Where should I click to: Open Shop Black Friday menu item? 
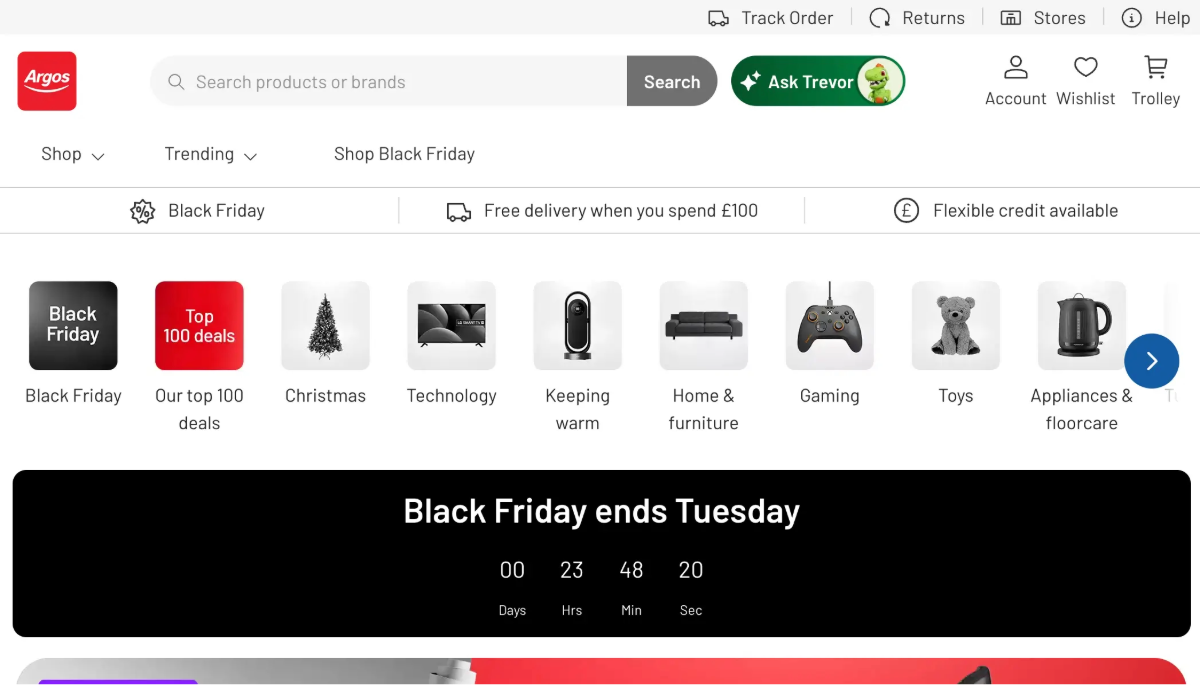click(x=404, y=154)
